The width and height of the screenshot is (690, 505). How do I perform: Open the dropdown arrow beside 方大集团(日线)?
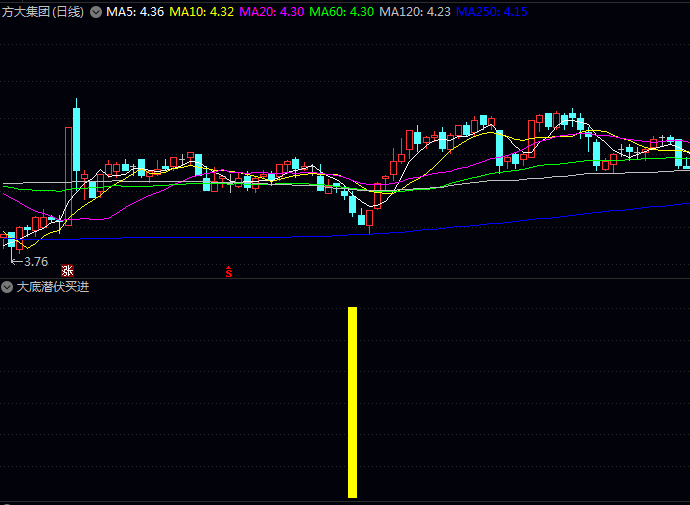(96, 12)
